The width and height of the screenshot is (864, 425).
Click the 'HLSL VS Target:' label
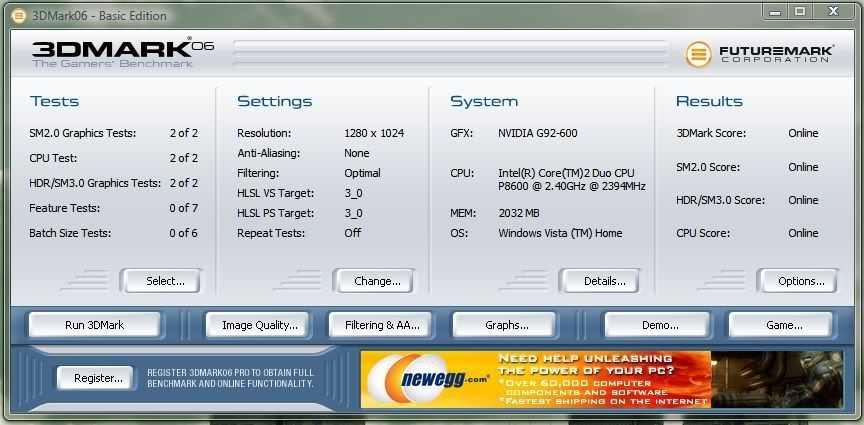(x=276, y=193)
